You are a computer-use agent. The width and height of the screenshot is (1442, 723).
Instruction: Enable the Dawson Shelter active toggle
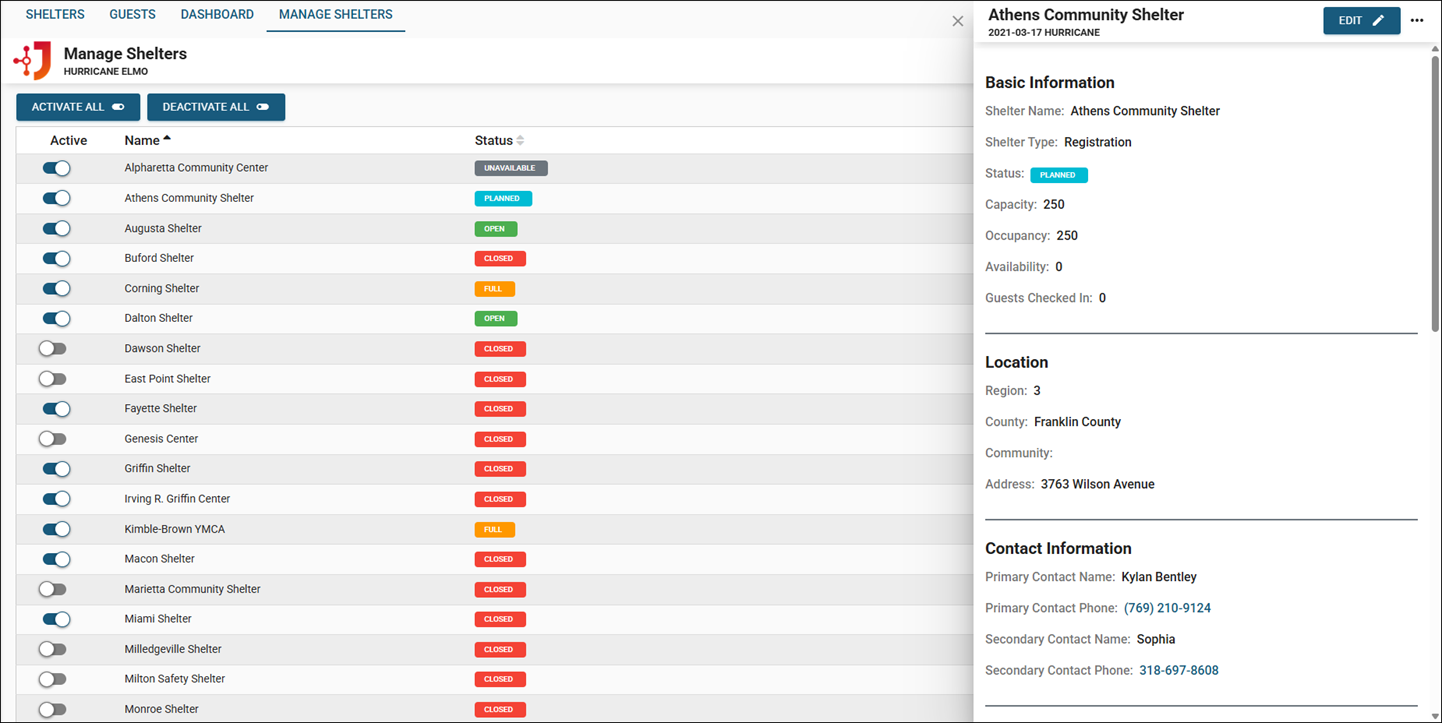tap(53, 349)
